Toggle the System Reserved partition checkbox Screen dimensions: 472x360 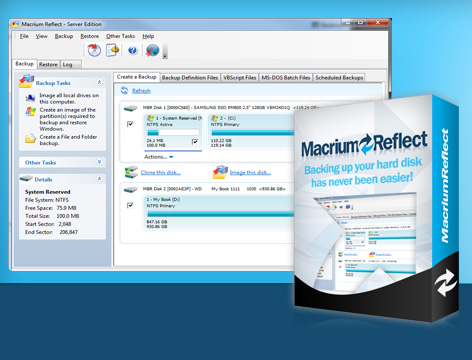tap(195, 142)
